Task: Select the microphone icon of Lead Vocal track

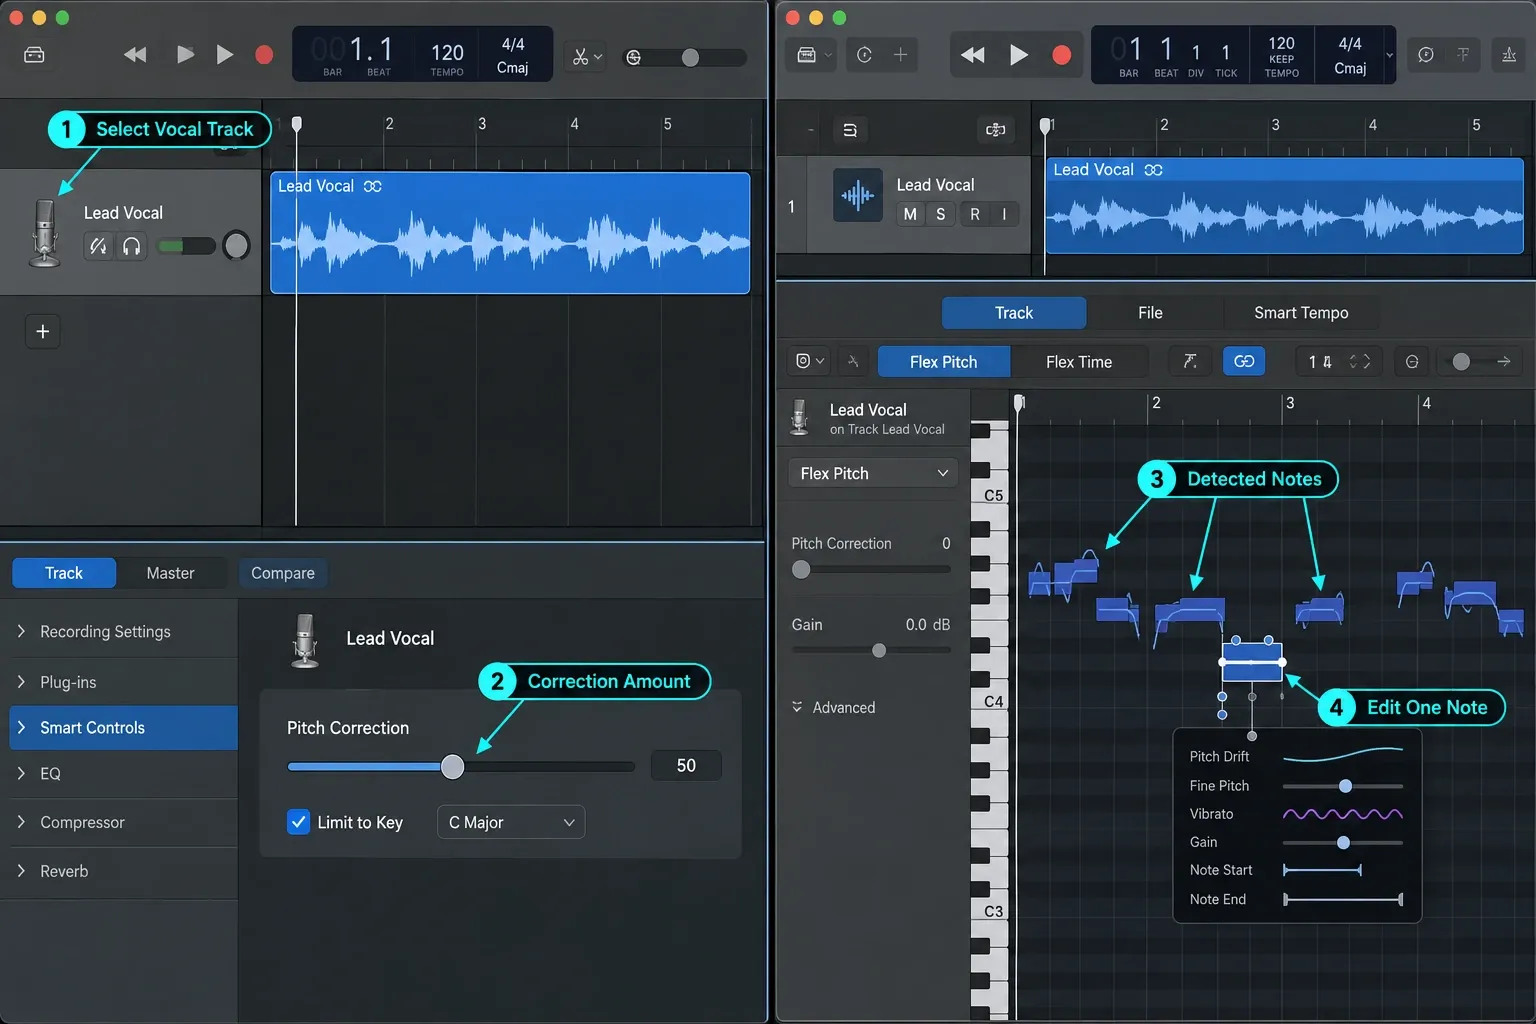Action: (44, 233)
